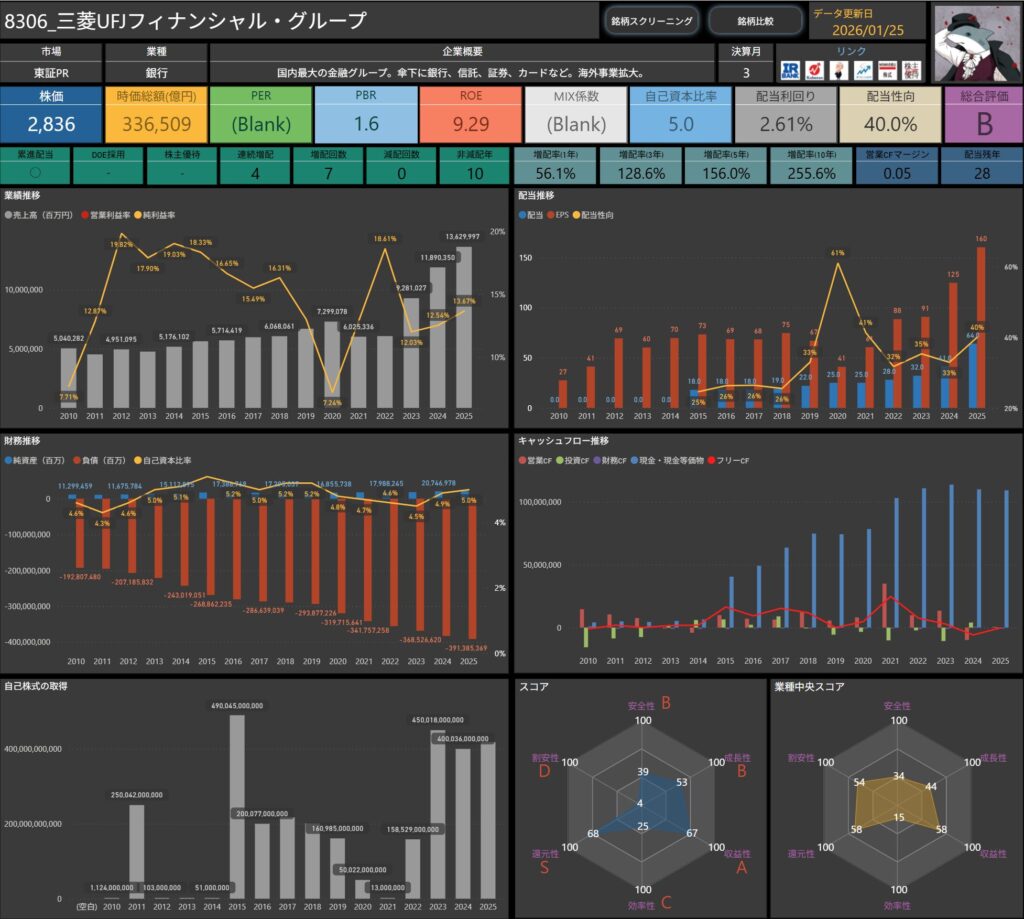Click the blue rising chart link icon
The width and height of the screenshot is (1024, 919).
[x=862, y=72]
